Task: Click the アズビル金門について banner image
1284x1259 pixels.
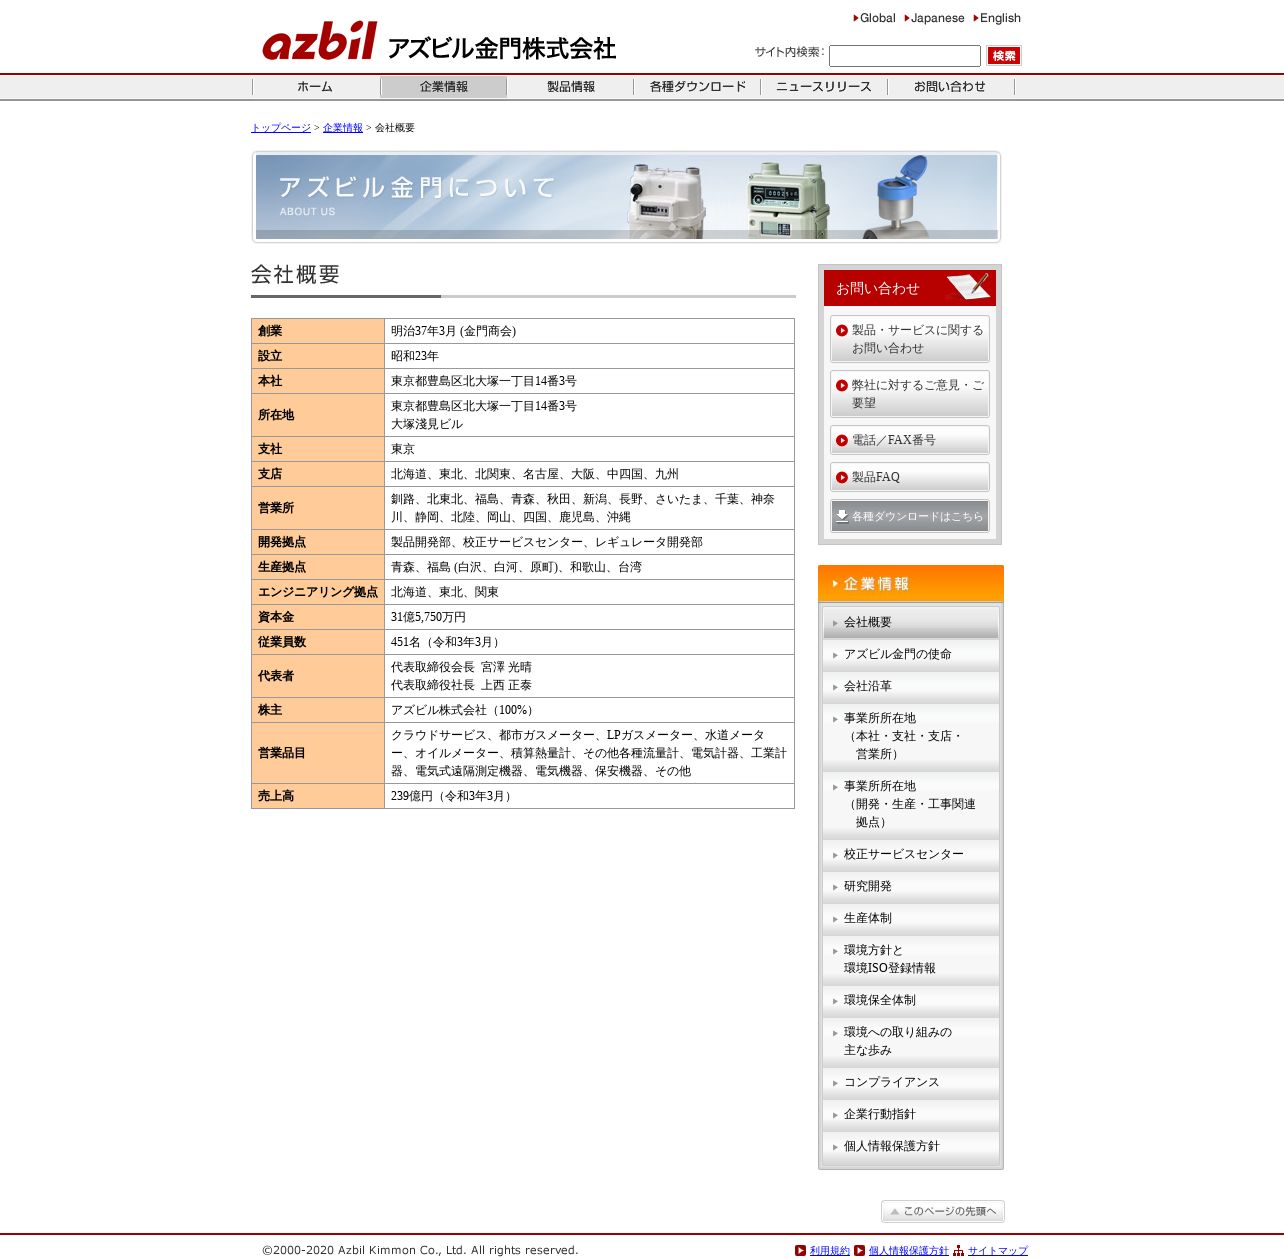Action: (x=626, y=197)
